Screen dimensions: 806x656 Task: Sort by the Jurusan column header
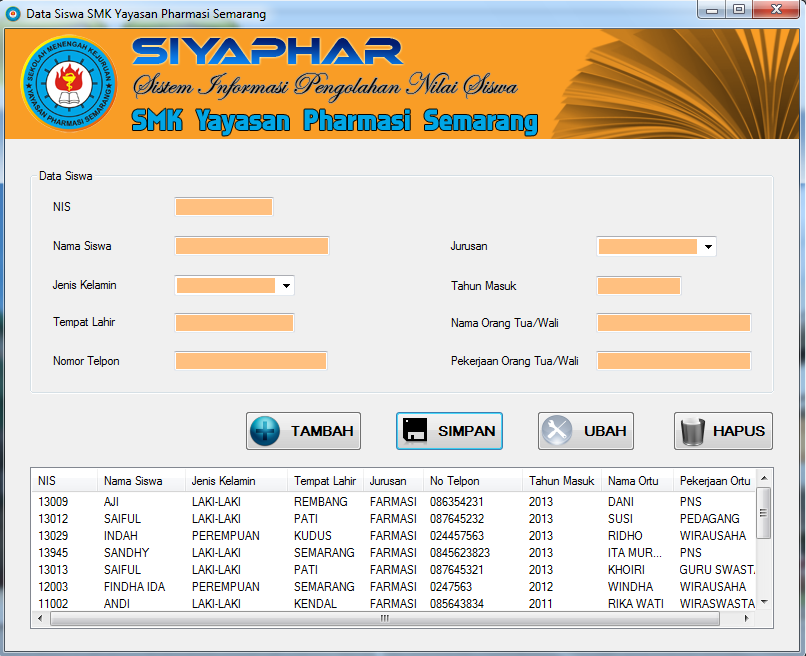click(x=393, y=481)
